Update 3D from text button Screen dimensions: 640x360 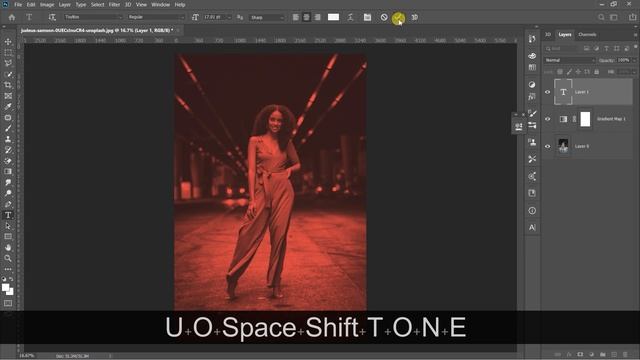point(415,17)
